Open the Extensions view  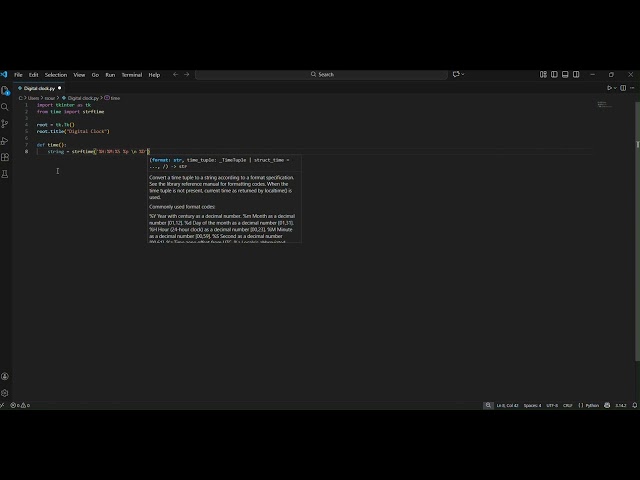[x=5, y=157]
